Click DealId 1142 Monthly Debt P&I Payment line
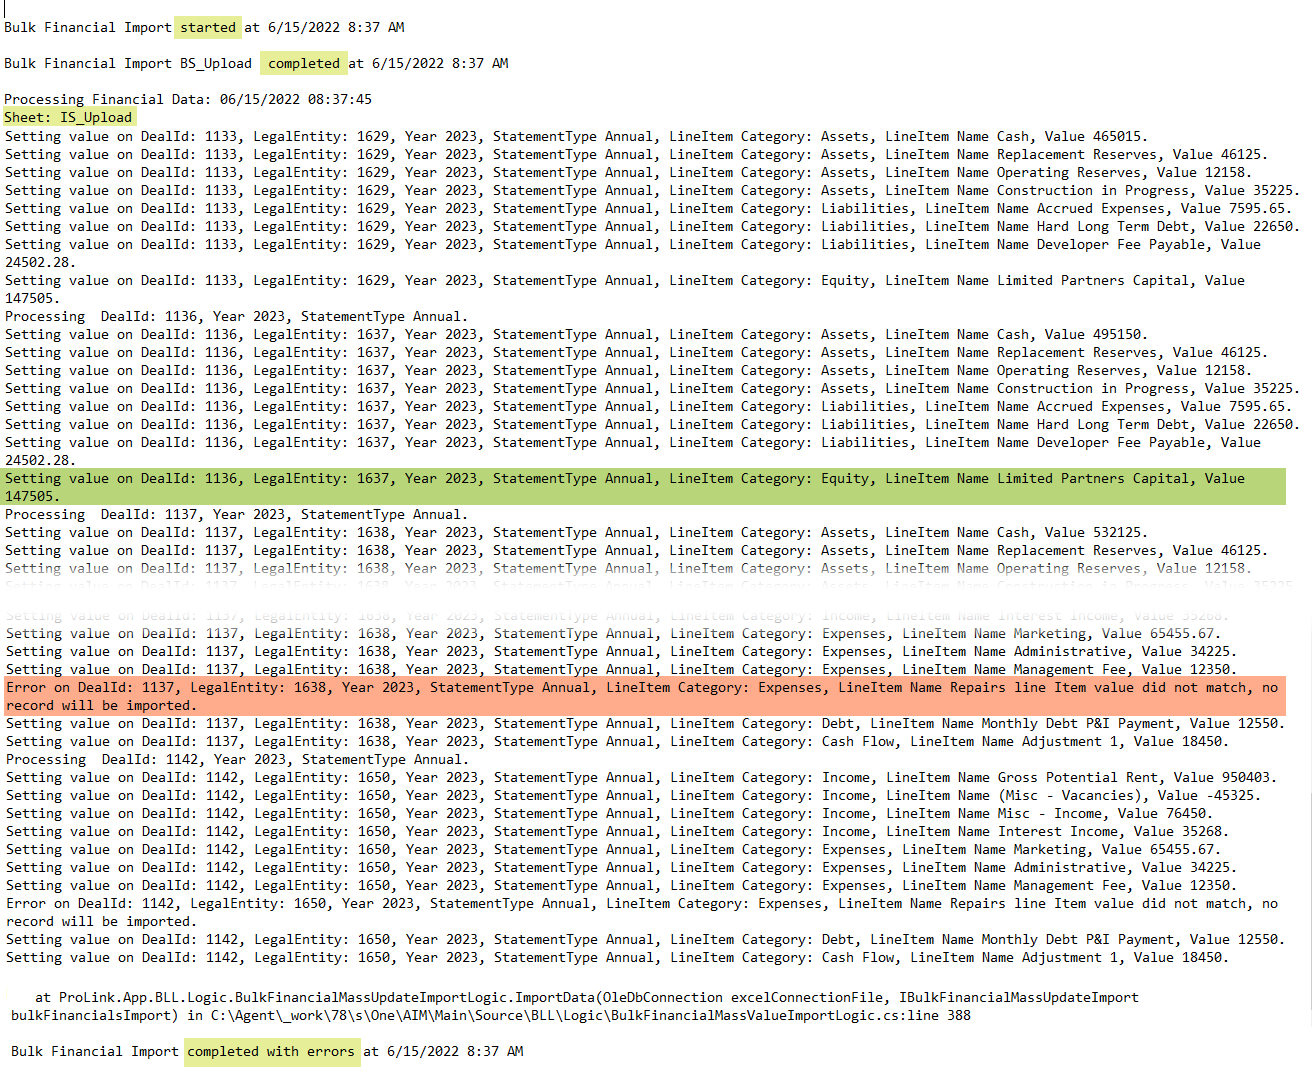Image resolution: width=1312 pixels, height=1079 pixels. tap(643, 939)
